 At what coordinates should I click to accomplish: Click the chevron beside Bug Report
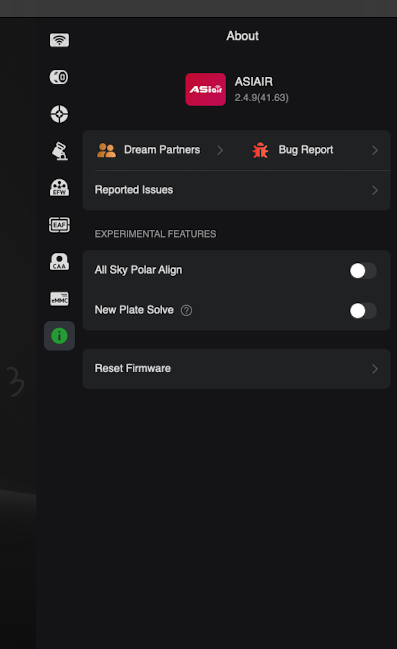tap(375, 150)
